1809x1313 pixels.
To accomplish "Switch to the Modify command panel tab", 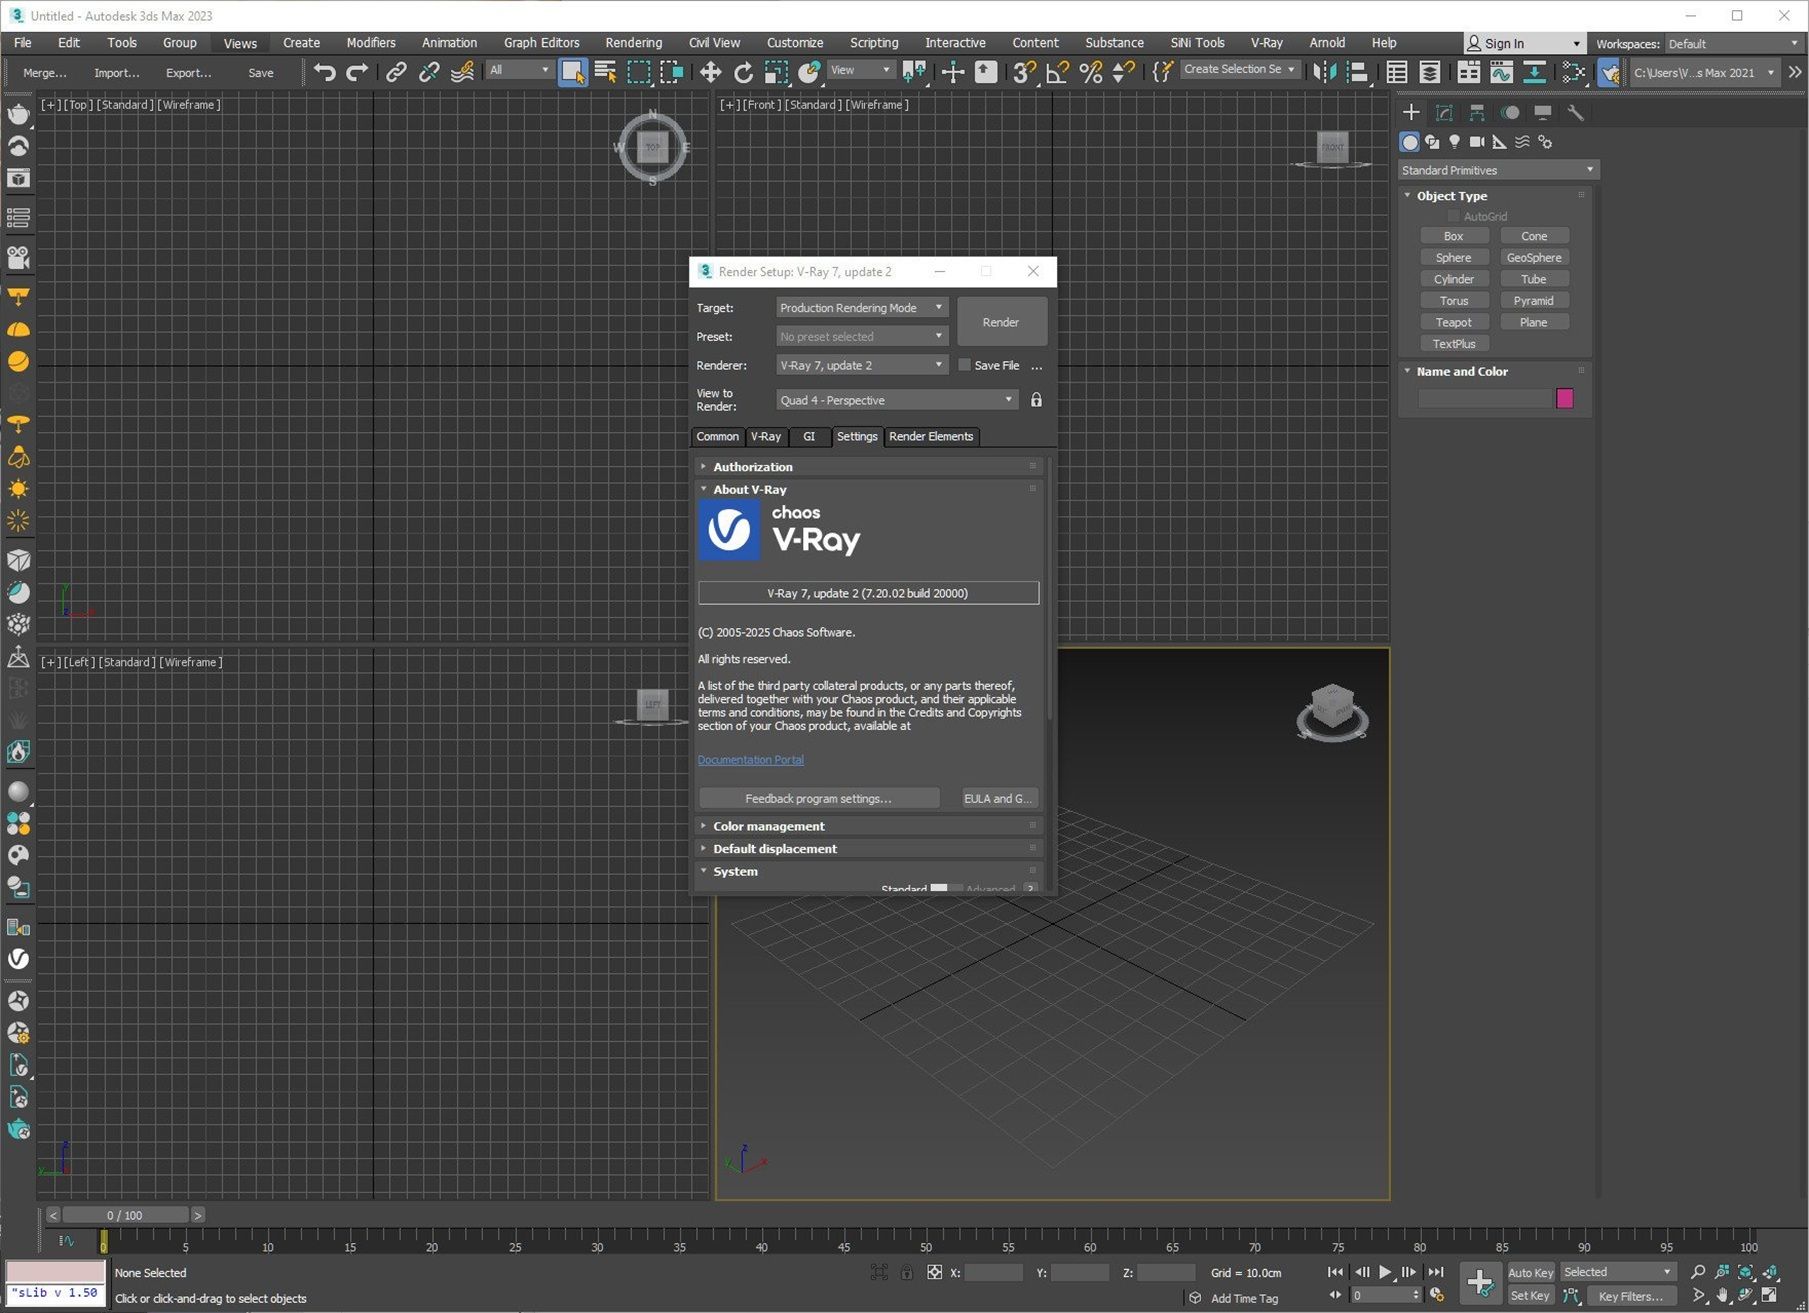I will tap(1444, 113).
